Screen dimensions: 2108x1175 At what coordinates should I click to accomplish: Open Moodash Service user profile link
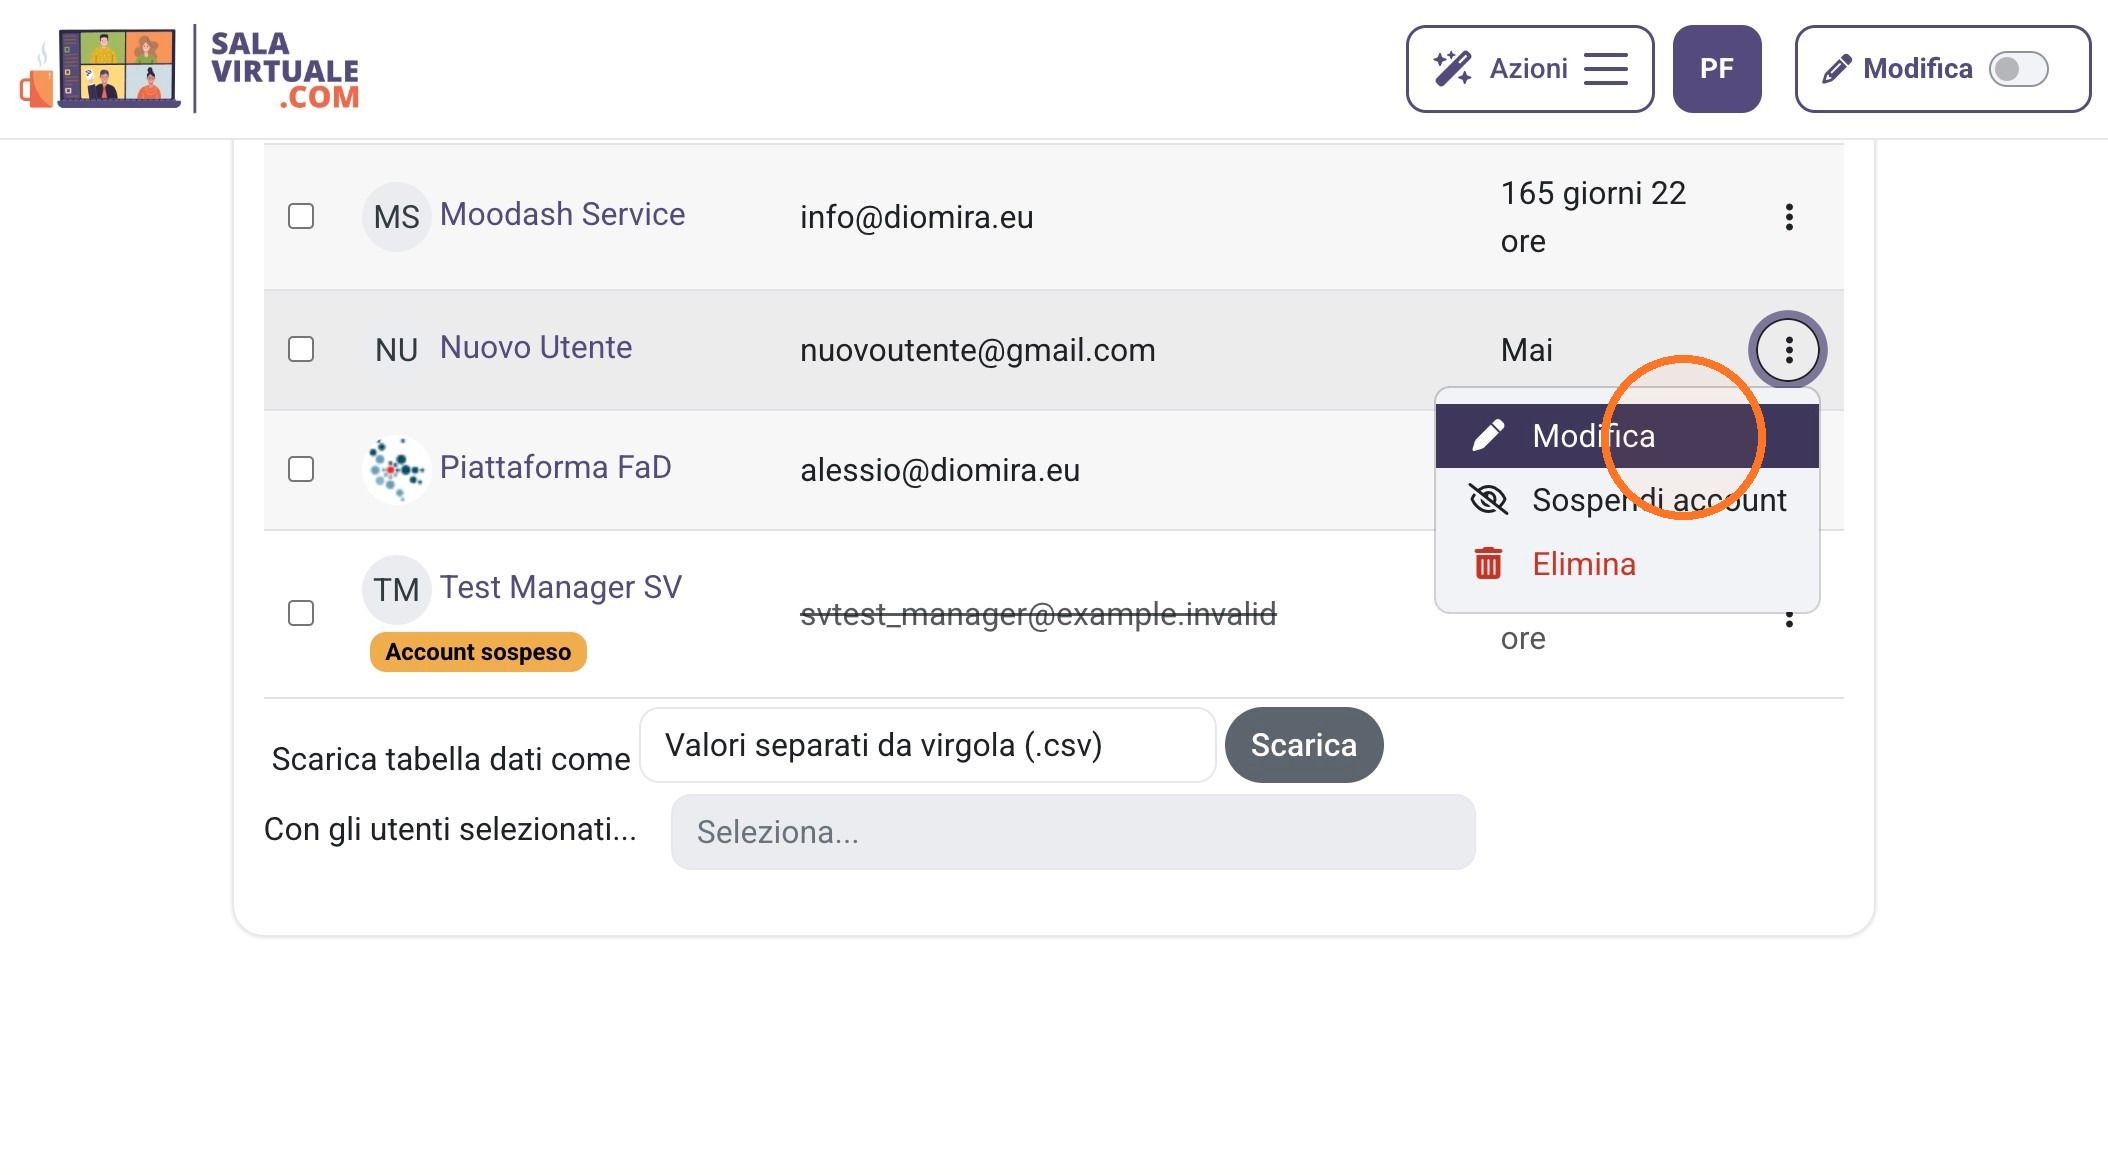[562, 214]
